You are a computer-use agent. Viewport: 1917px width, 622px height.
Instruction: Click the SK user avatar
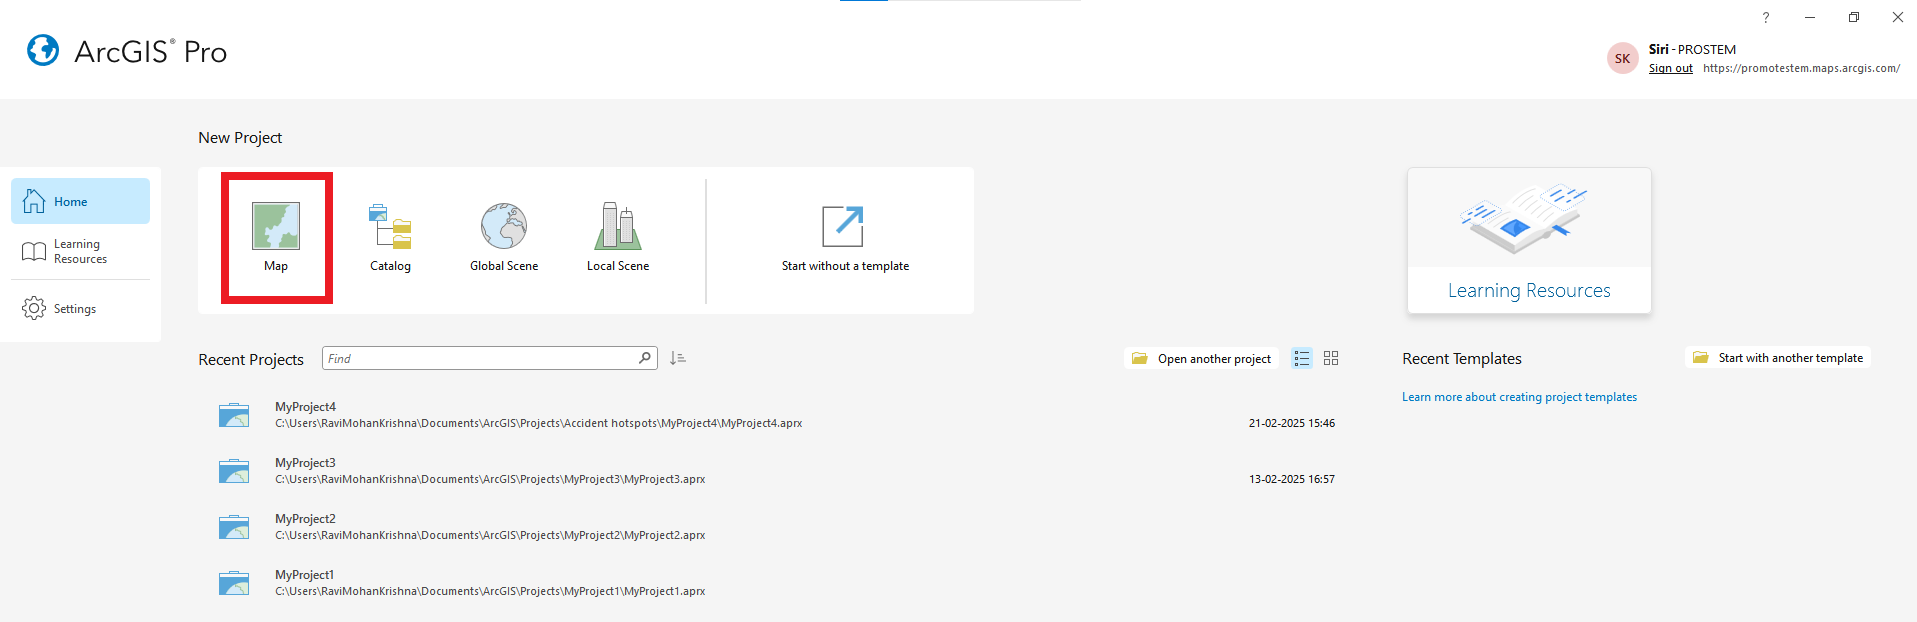point(1622,58)
